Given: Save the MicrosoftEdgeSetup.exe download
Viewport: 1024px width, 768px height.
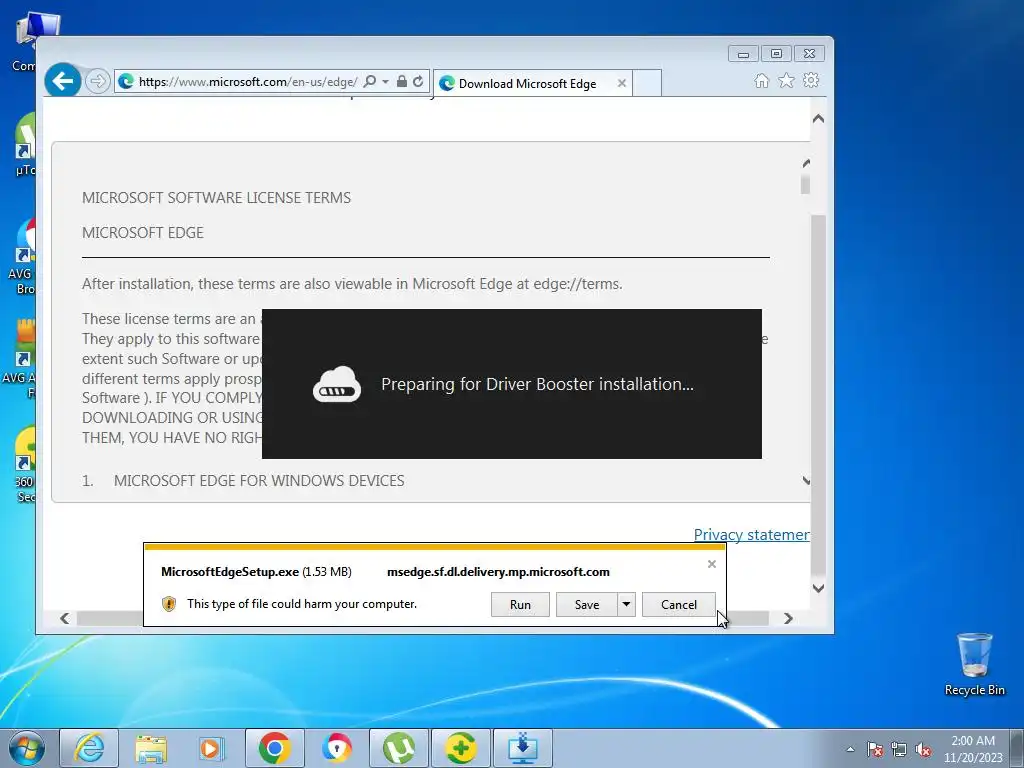Looking at the screenshot, I should pyautogui.click(x=586, y=605).
